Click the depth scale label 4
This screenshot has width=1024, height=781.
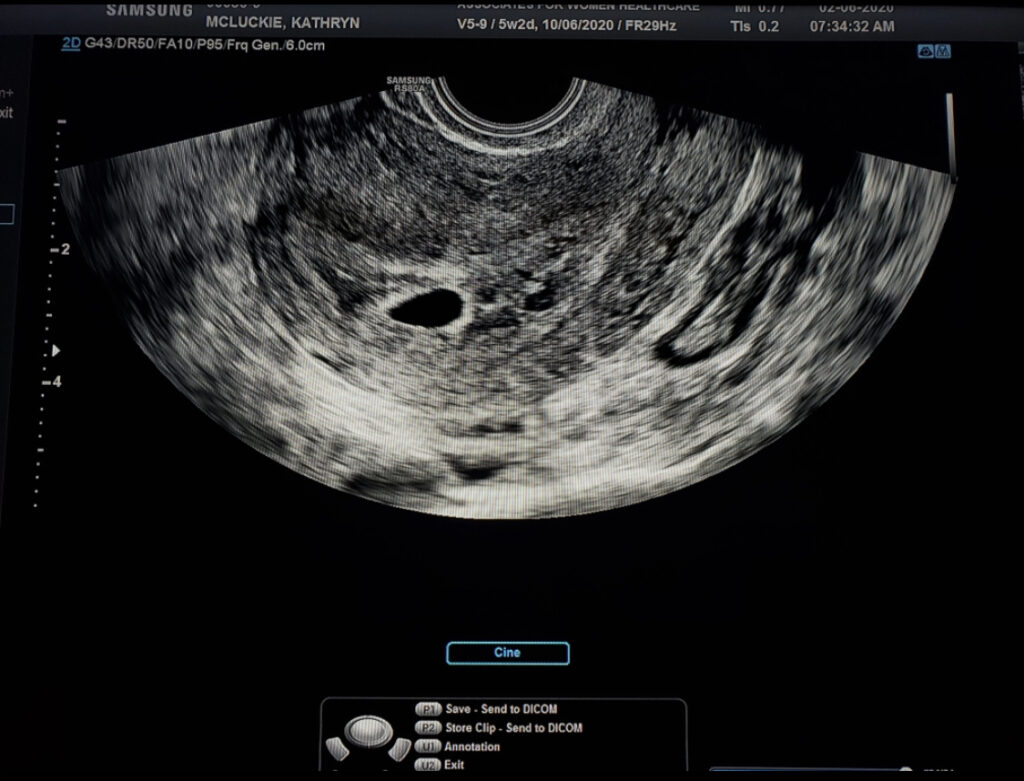click(x=57, y=381)
